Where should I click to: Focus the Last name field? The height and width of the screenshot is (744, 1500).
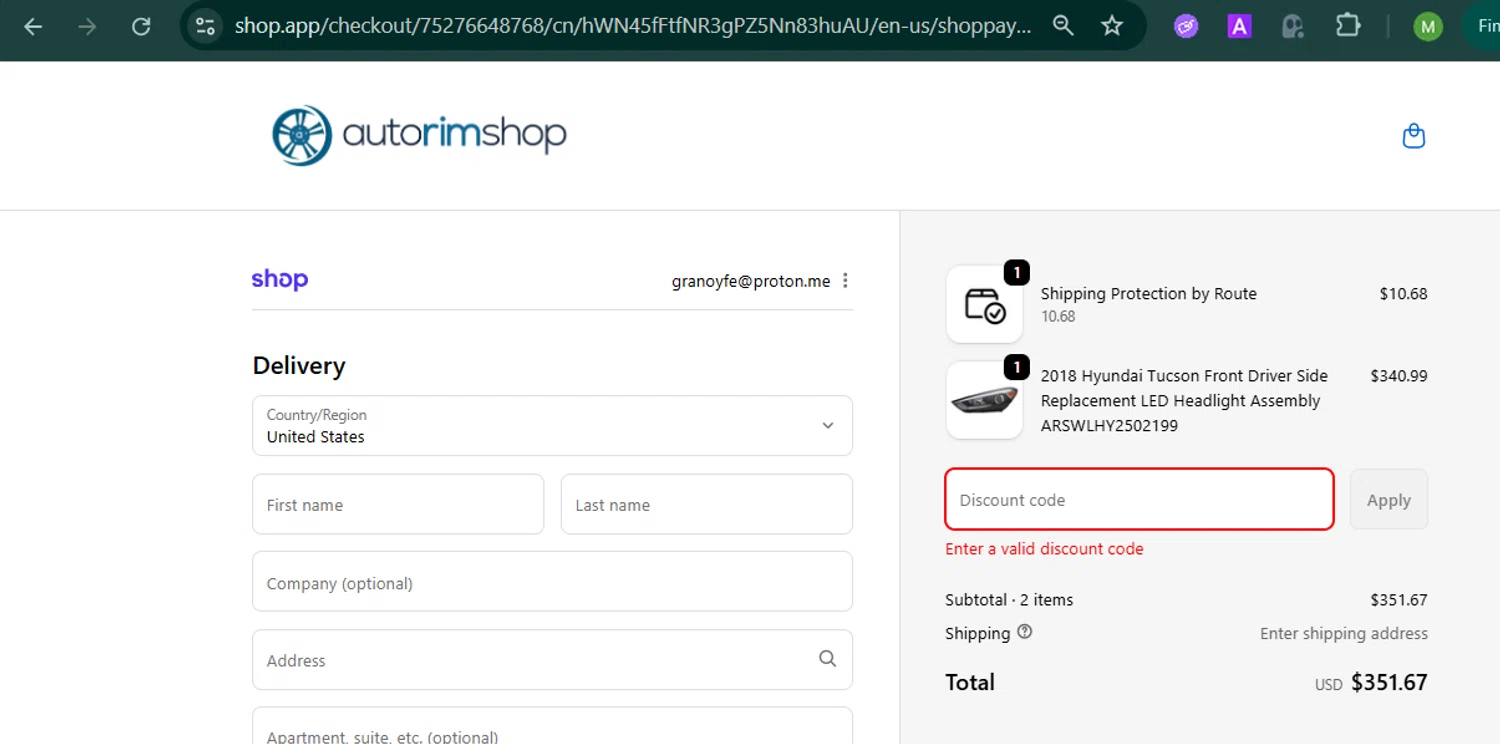point(707,504)
